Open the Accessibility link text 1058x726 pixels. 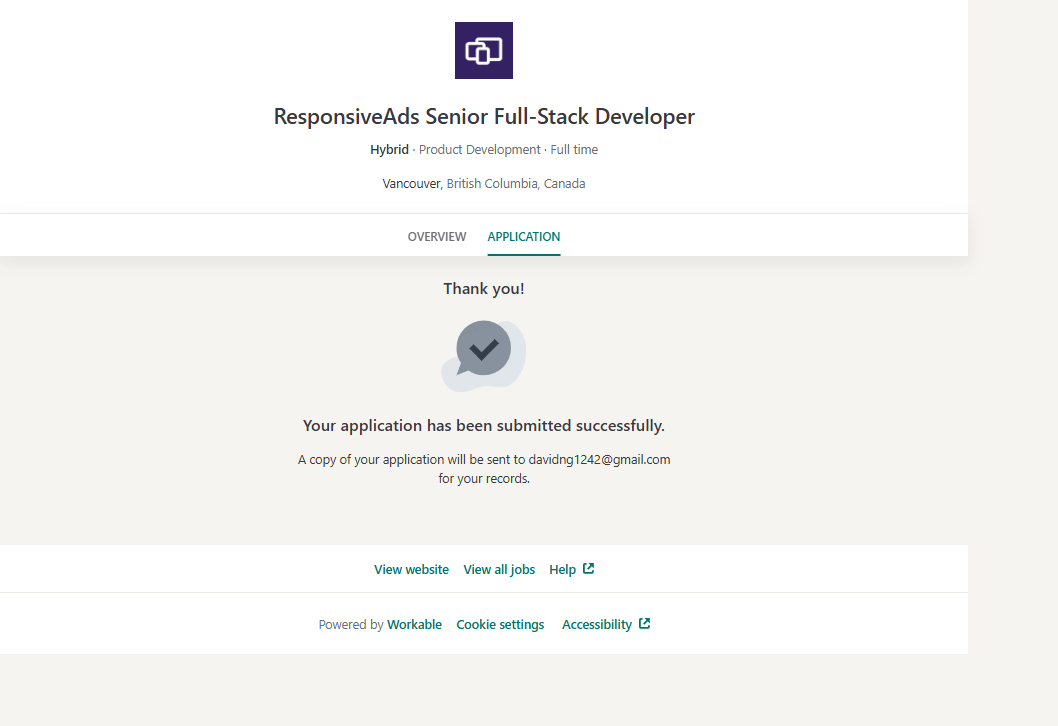tap(596, 625)
